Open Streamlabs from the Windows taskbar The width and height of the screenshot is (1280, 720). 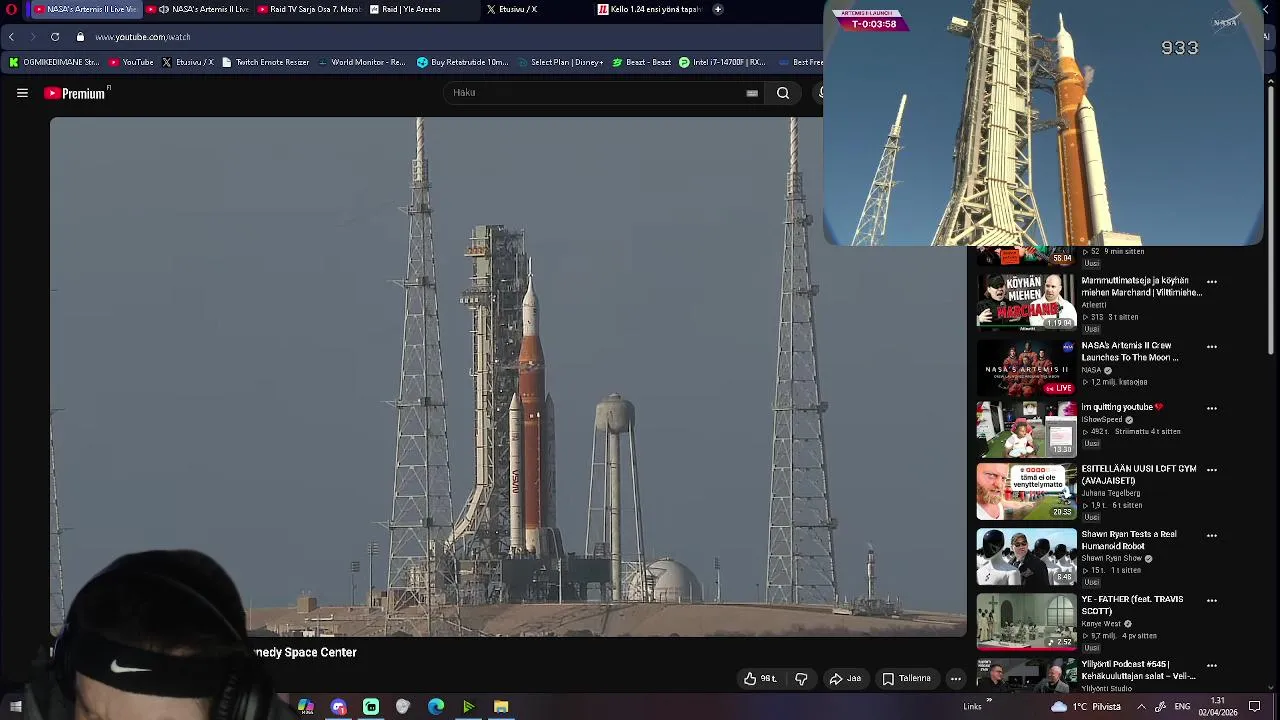point(371,707)
